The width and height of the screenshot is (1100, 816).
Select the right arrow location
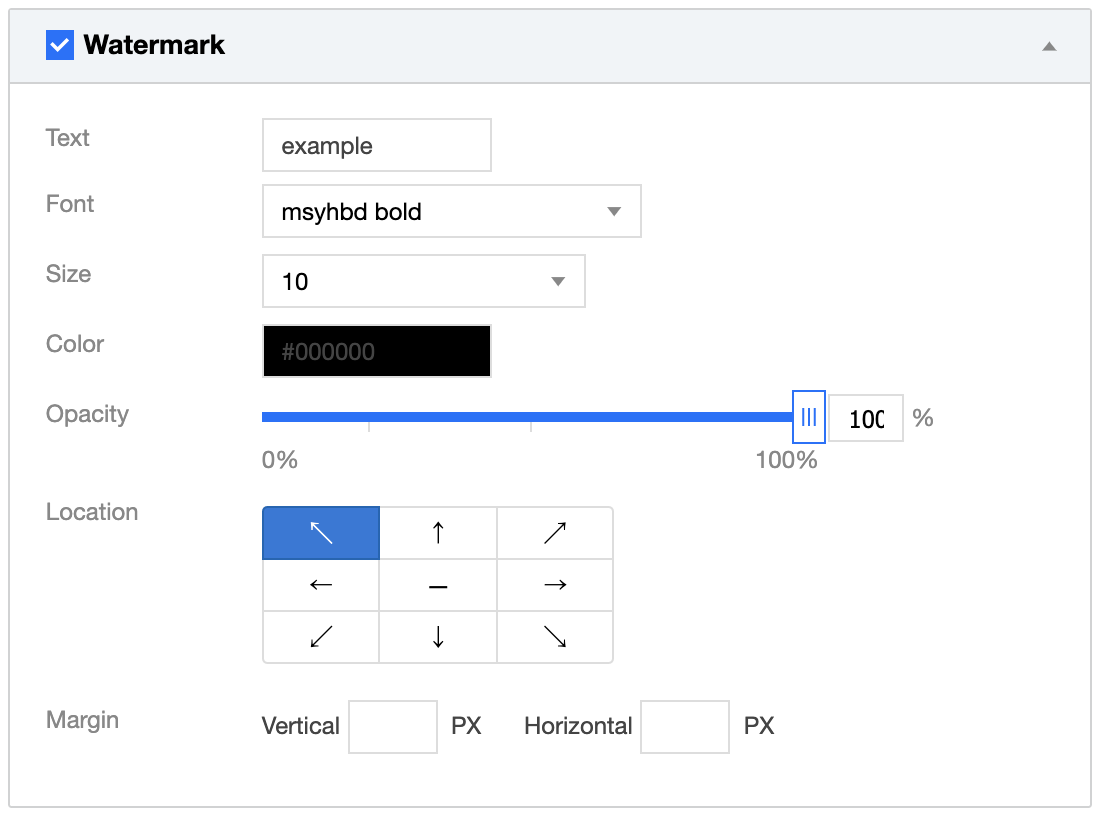click(x=555, y=585)
